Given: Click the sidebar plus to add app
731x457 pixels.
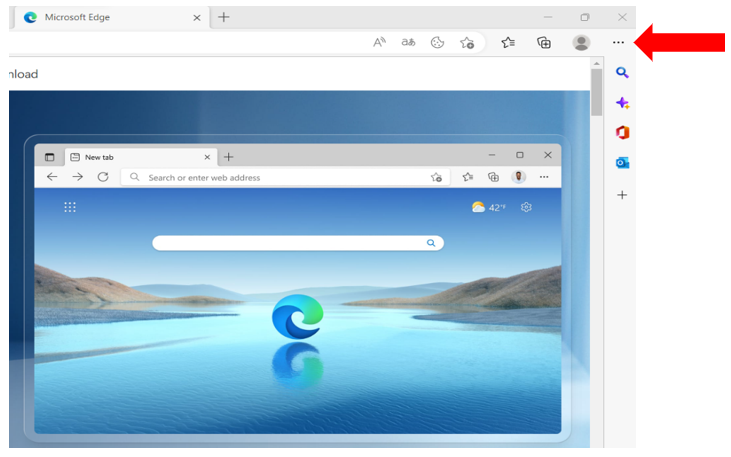Looking at the screenshot, I should (x=622, y=194).
